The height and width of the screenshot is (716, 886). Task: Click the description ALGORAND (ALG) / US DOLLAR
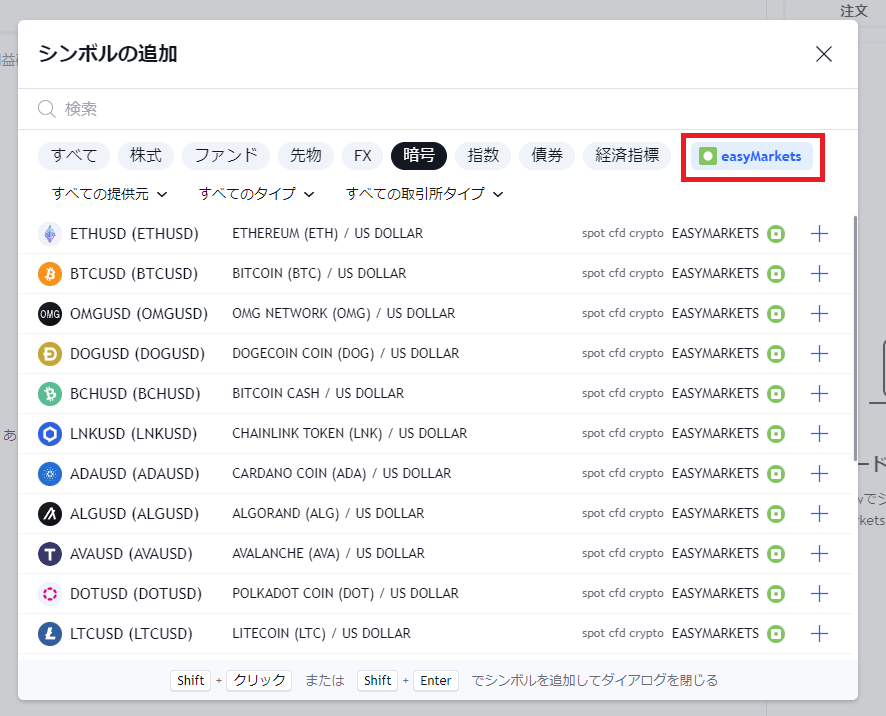tap(328, 513)
